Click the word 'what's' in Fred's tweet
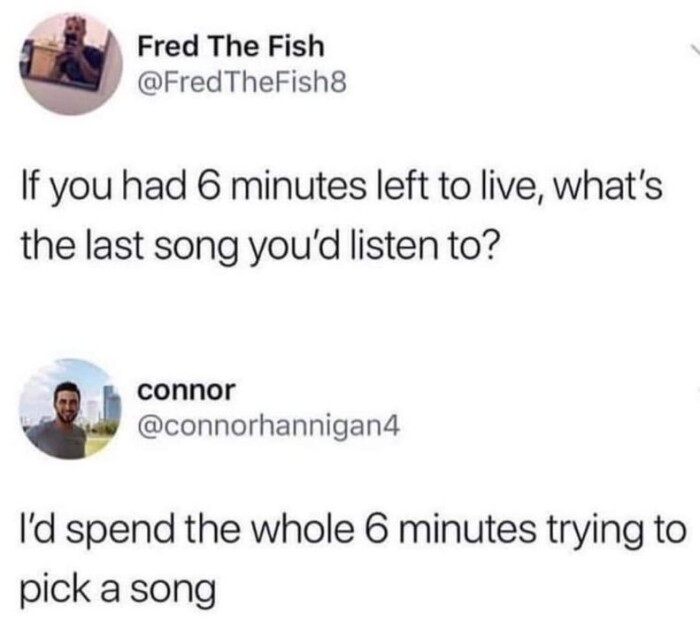This screenshot has width=700, height=637. click(608, 186)
